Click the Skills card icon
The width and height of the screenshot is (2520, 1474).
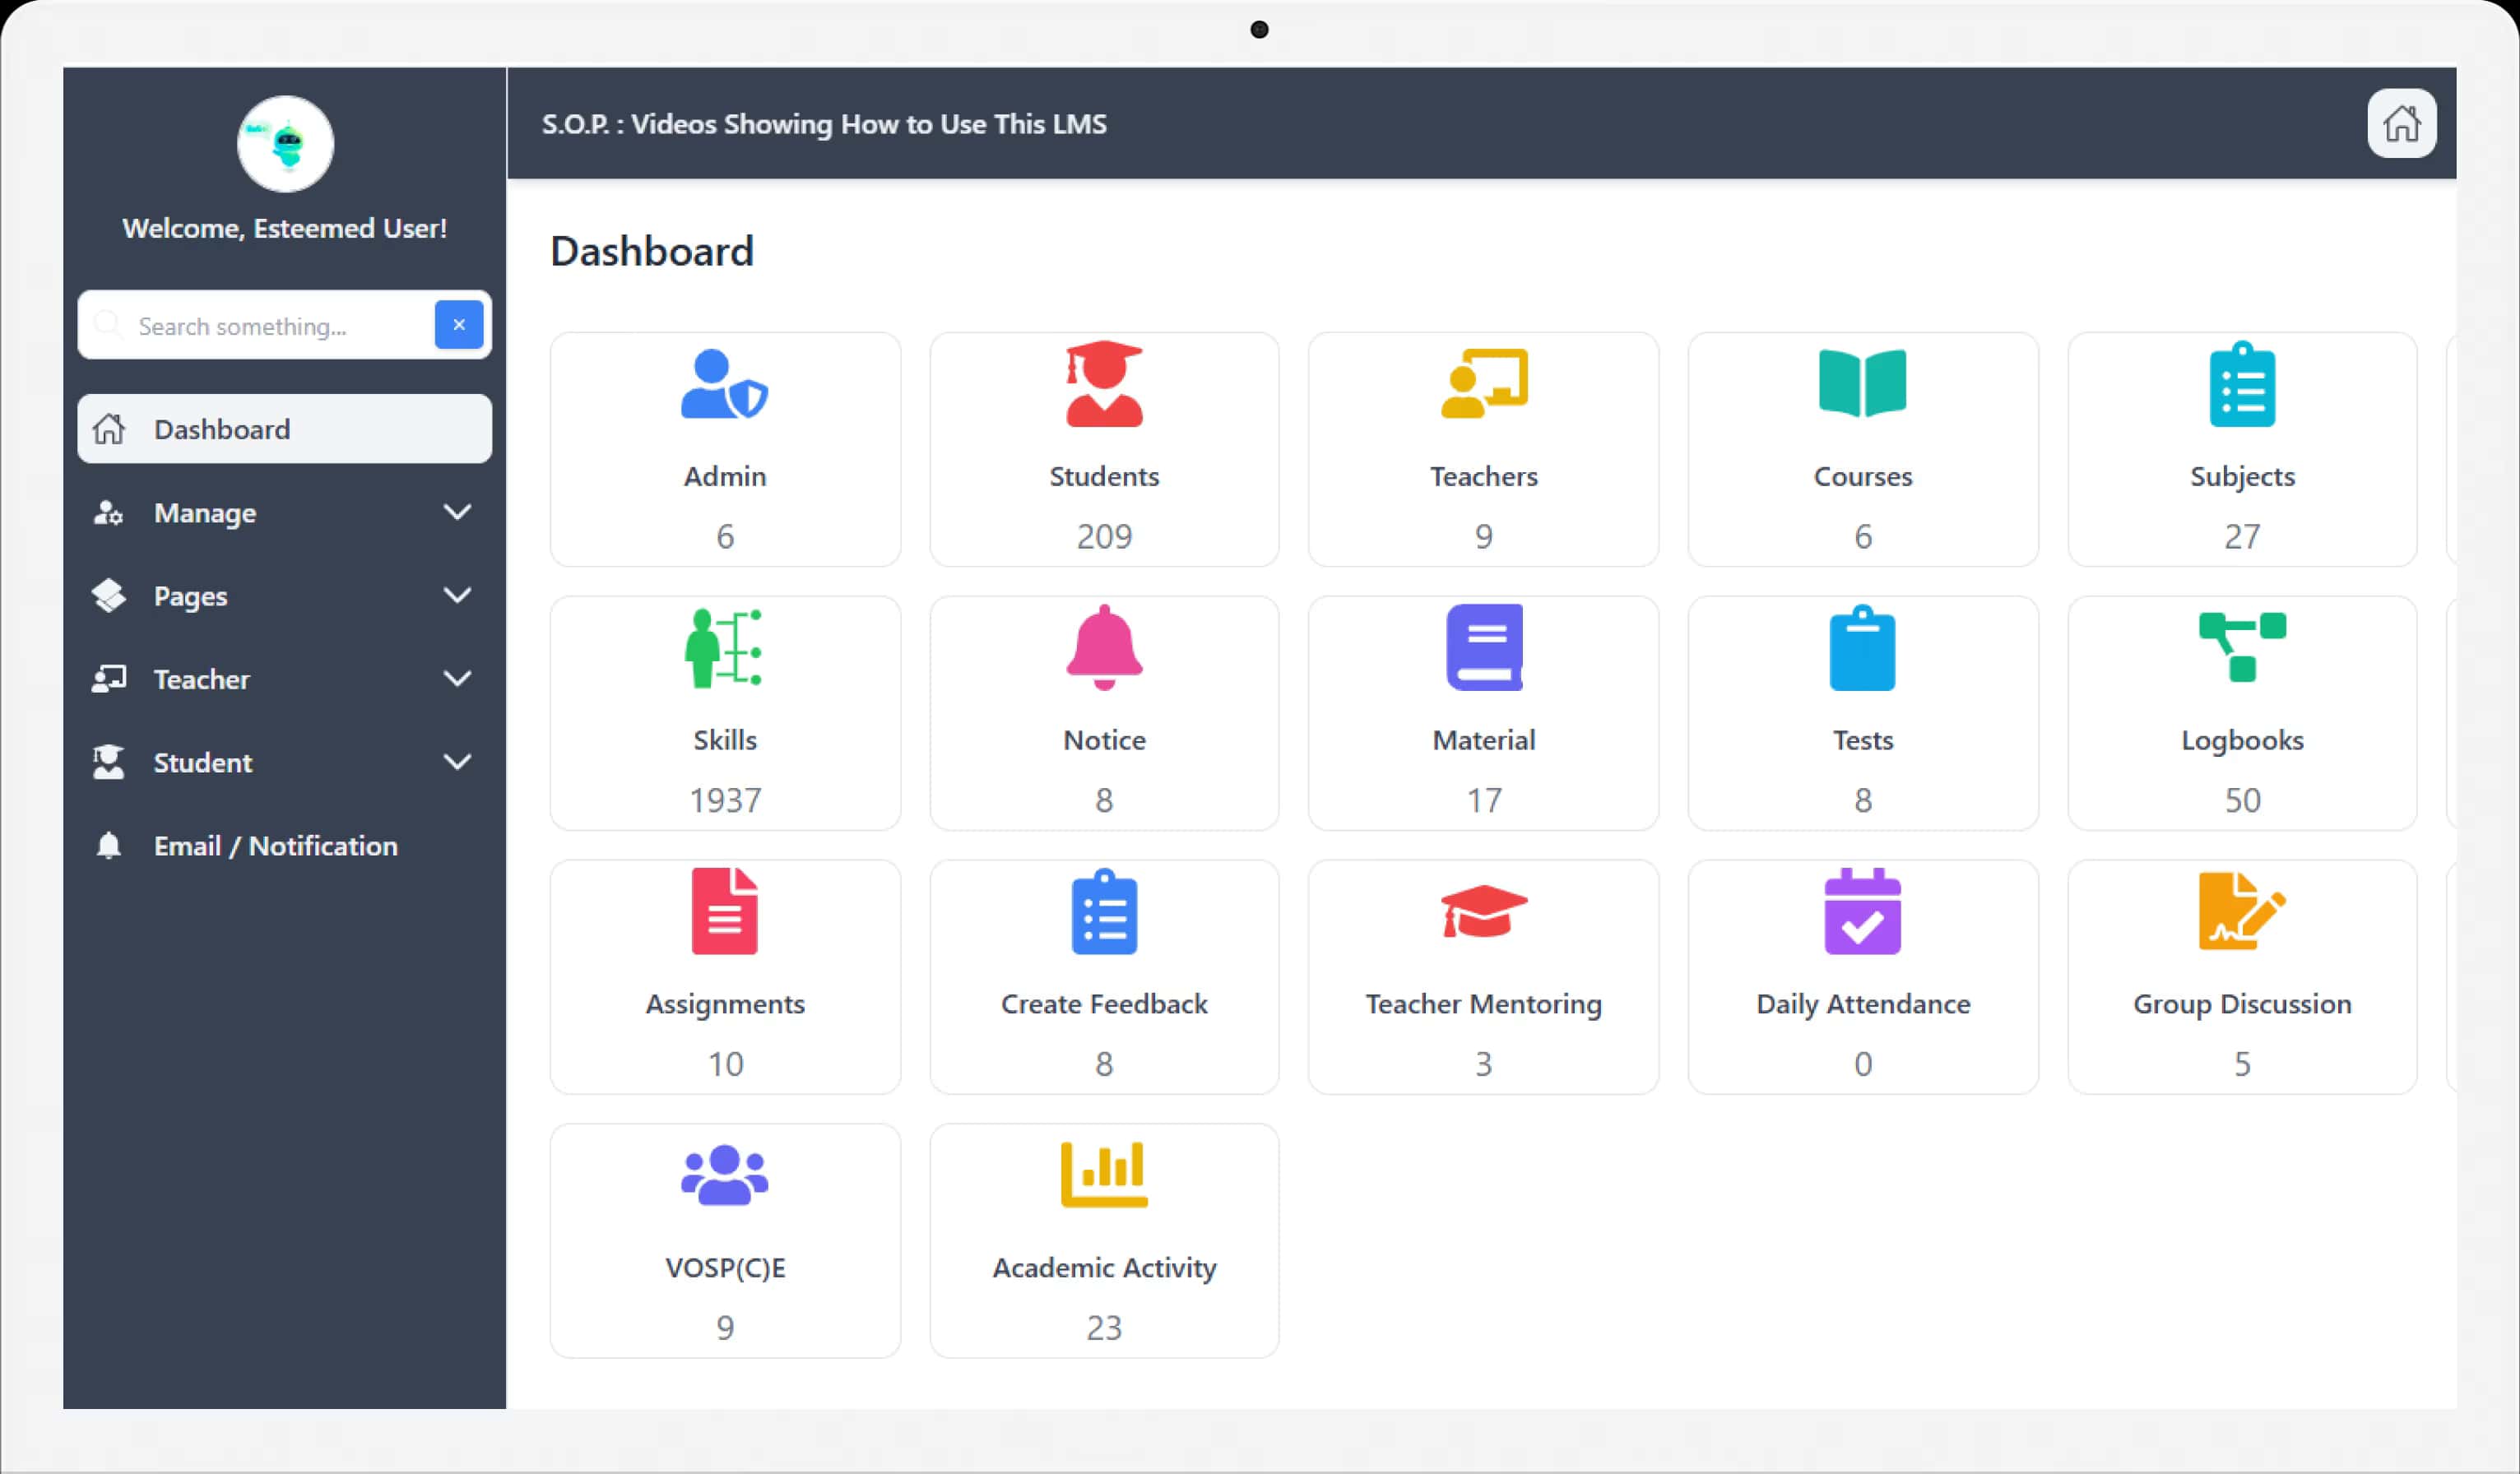pyautogui.click(x=724, y=650)
